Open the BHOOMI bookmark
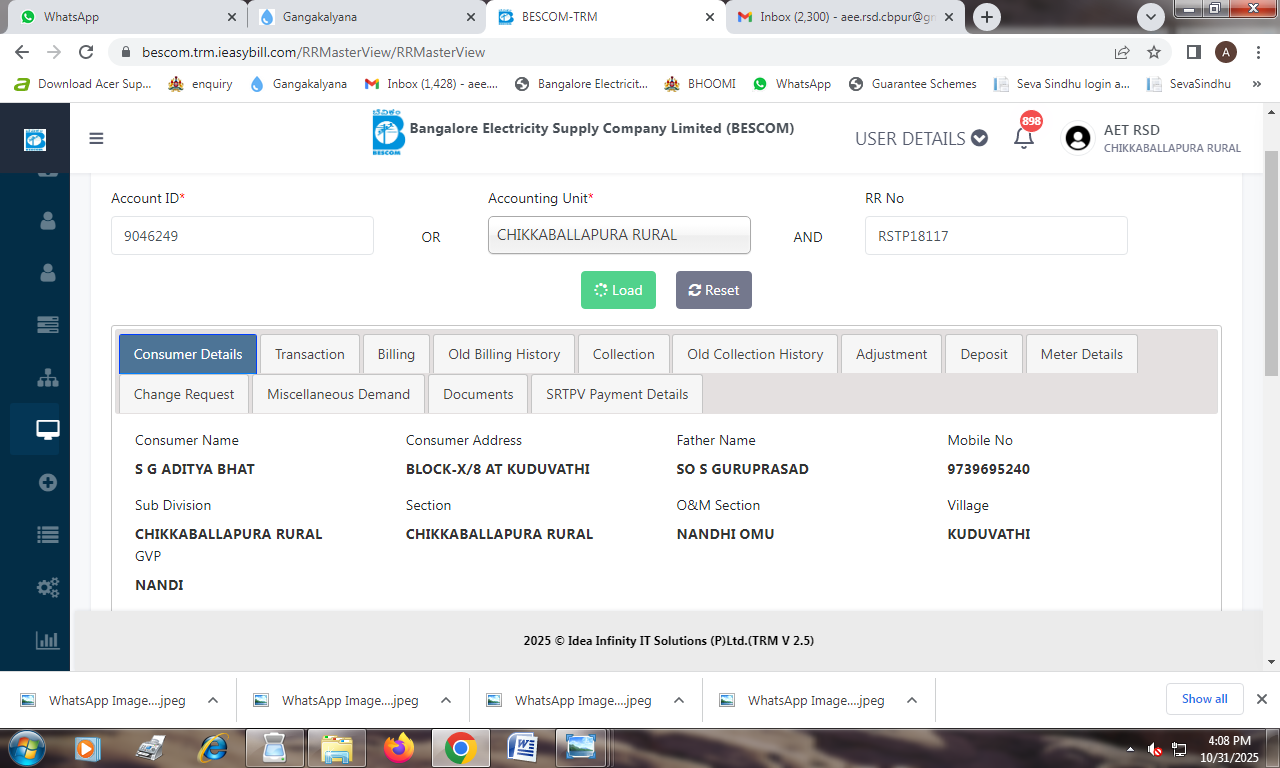This screenshot has height=768, width=1280. point(700,84)
